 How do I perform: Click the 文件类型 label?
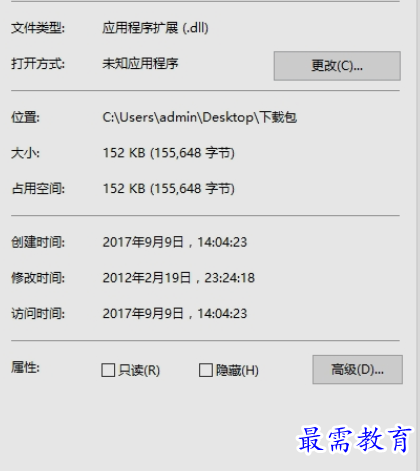click(38, 28)
